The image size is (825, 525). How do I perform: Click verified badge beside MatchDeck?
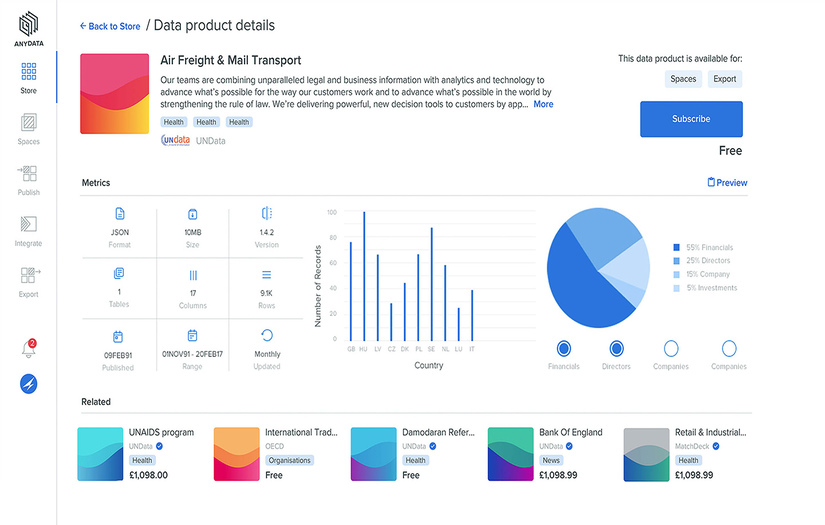pyautogui.click(x=716, y=446)
